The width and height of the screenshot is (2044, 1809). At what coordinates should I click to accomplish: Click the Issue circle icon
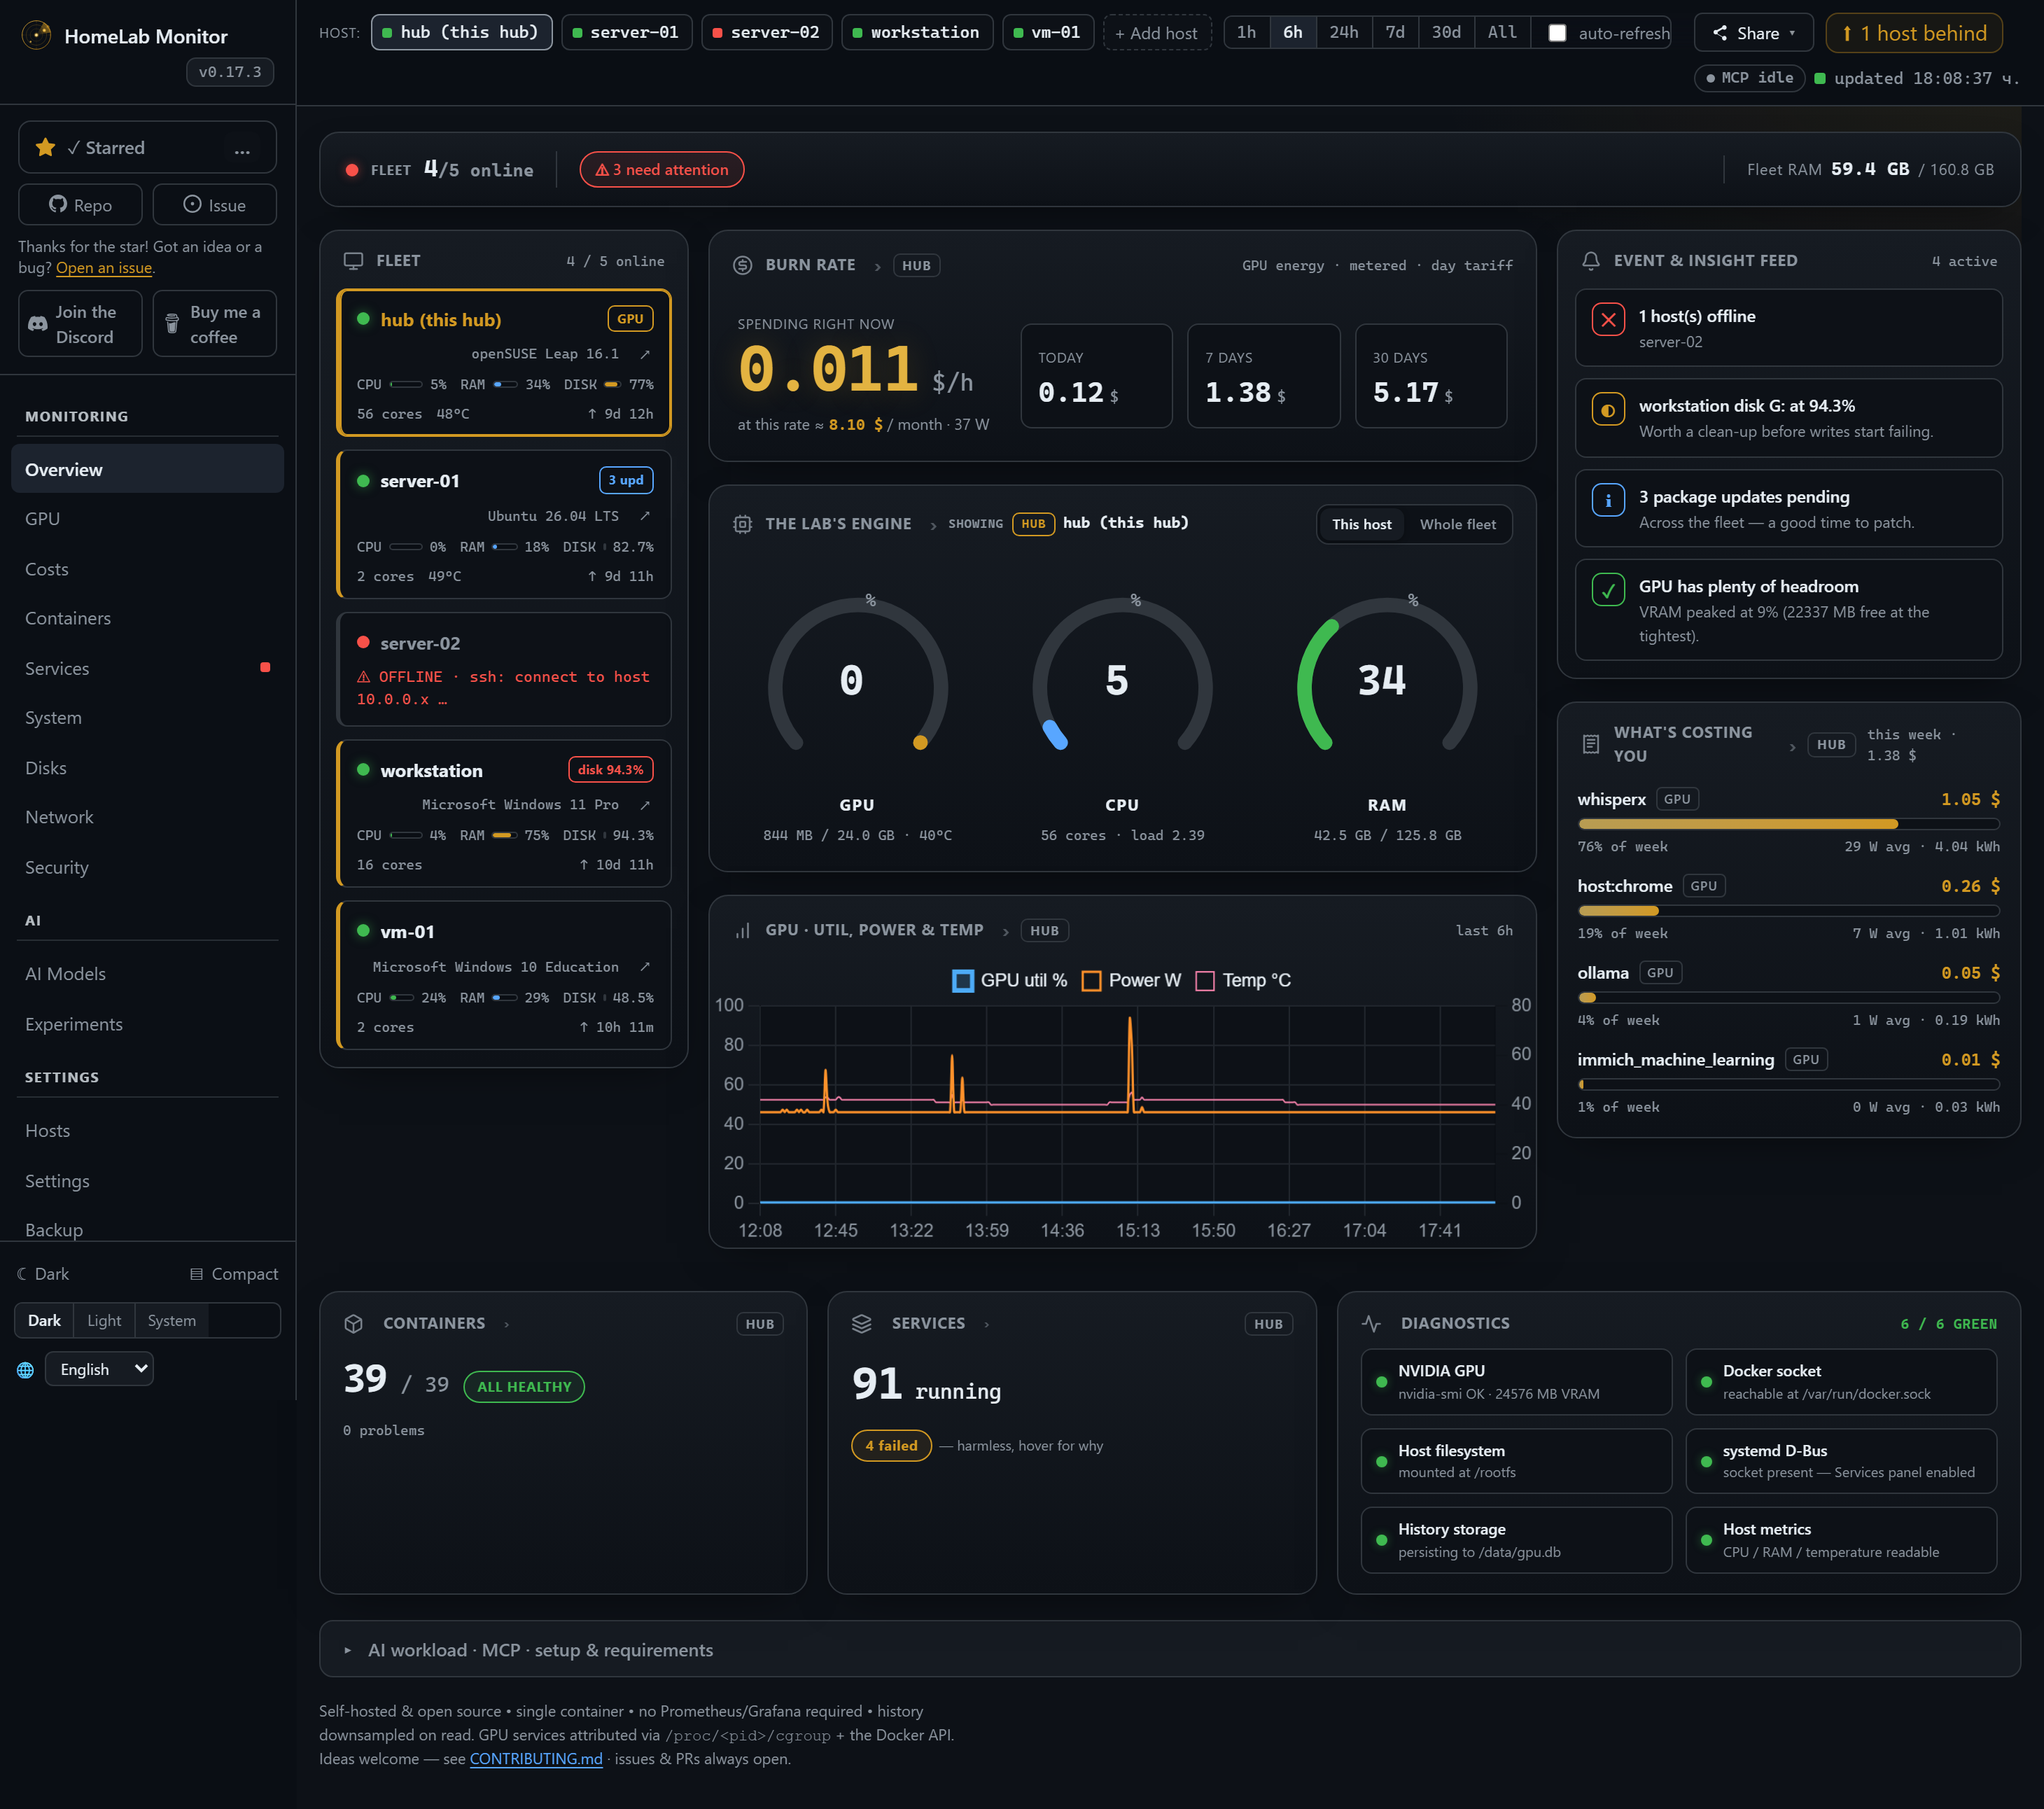click(x=192, y=204)
